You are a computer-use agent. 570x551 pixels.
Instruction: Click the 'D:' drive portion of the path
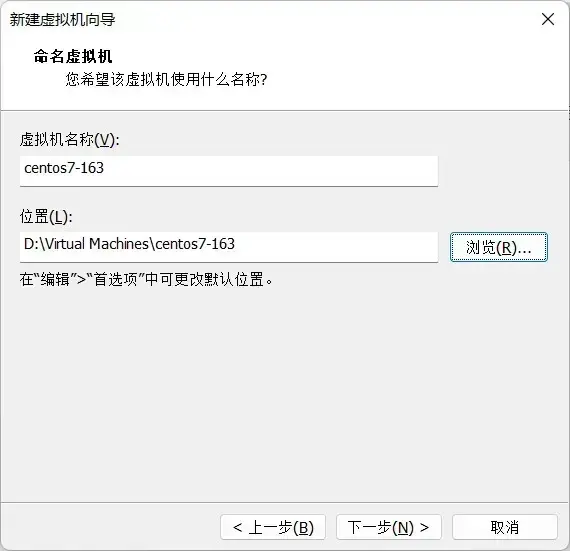coord(32,244)
